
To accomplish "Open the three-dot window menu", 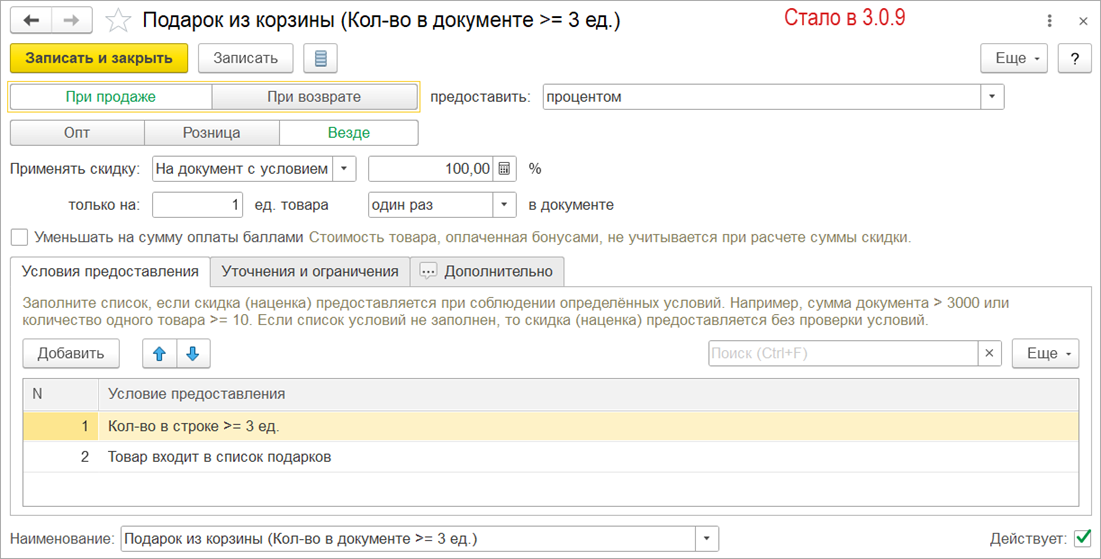I will click(x=1049, y=21).
